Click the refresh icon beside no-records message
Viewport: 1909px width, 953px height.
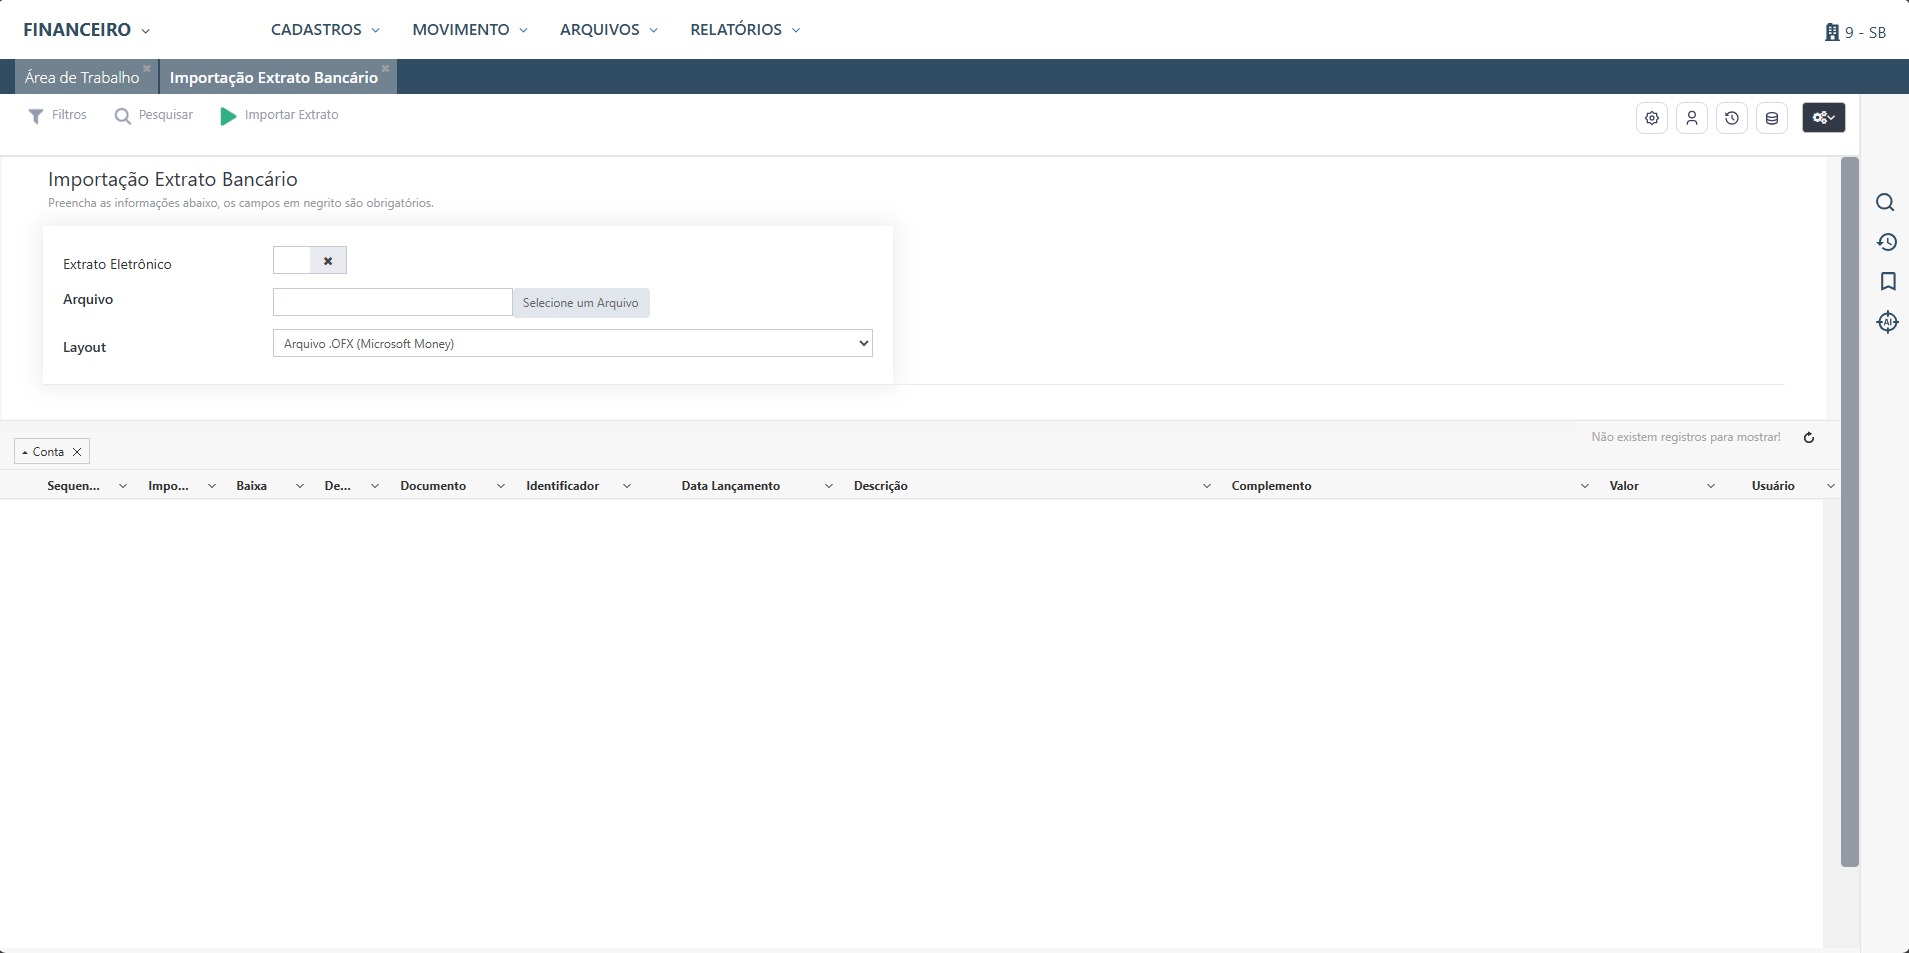click(x=1808, y=438)
